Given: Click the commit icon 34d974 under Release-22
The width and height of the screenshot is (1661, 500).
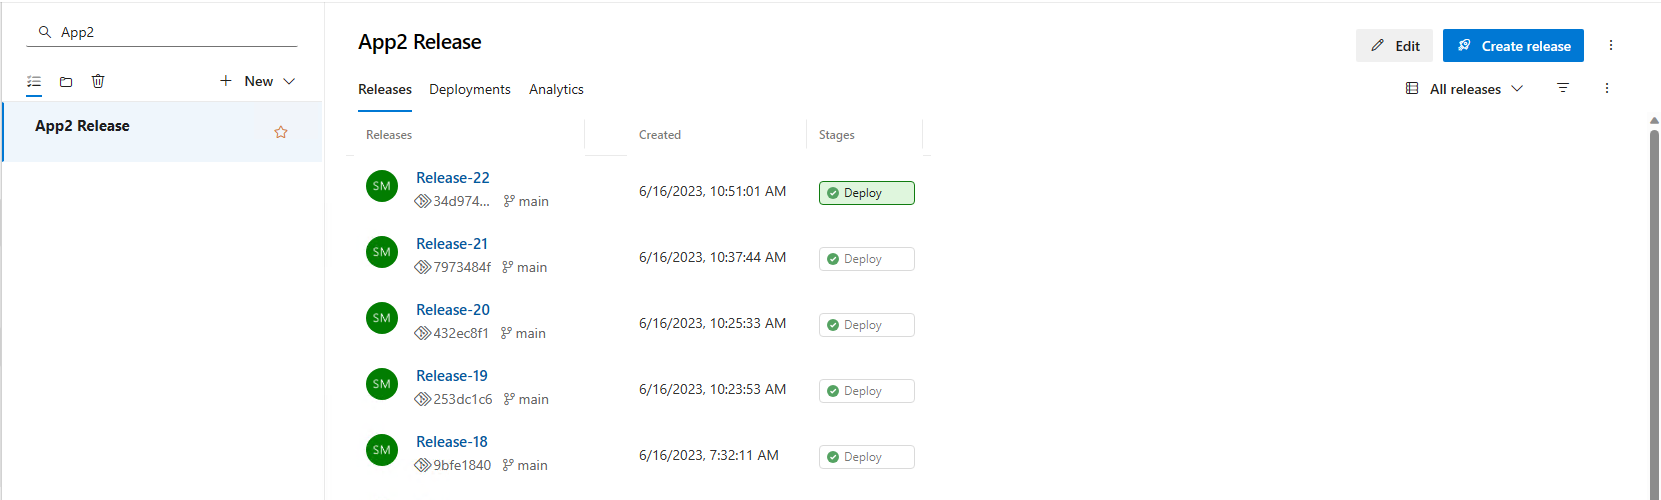Looking at the screenshot, I should coord(423,201).
